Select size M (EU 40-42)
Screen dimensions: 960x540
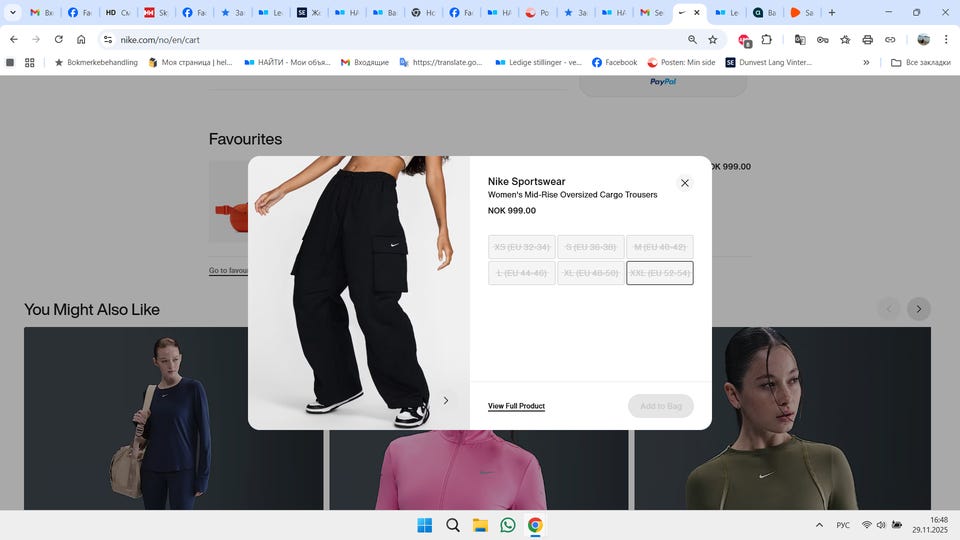pos(660,247)
